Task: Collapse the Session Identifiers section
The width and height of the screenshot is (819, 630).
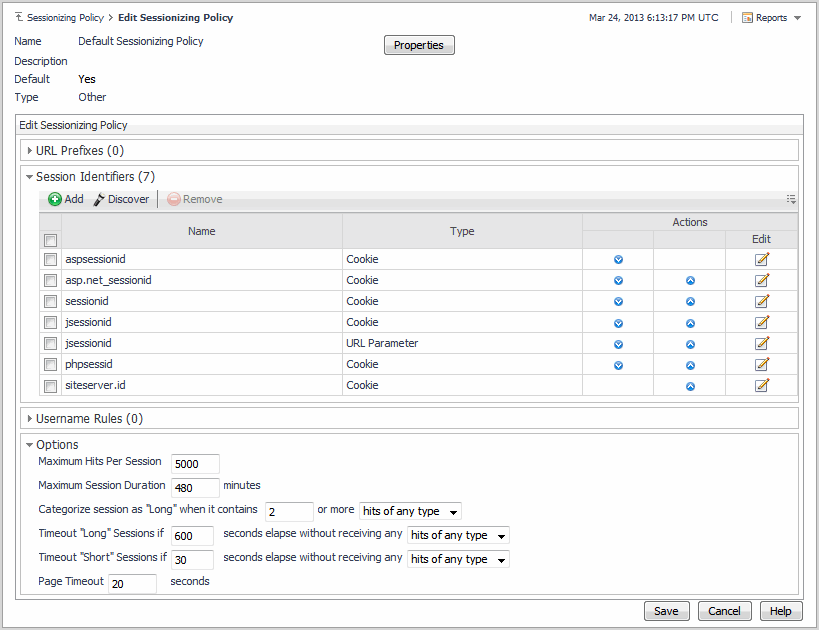Action: coord(30,177)
